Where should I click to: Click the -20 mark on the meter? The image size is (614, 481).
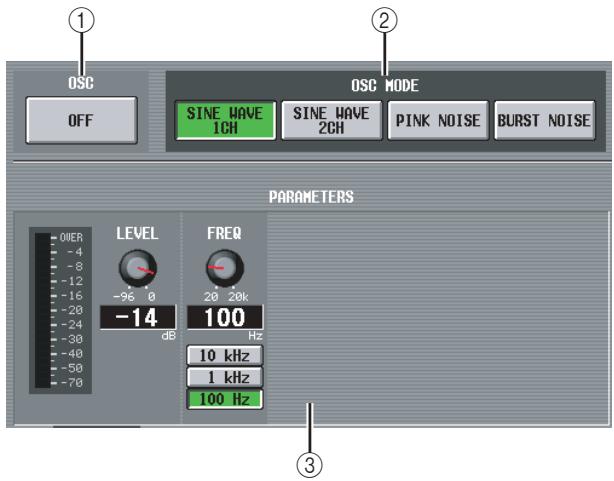point(72,310)
